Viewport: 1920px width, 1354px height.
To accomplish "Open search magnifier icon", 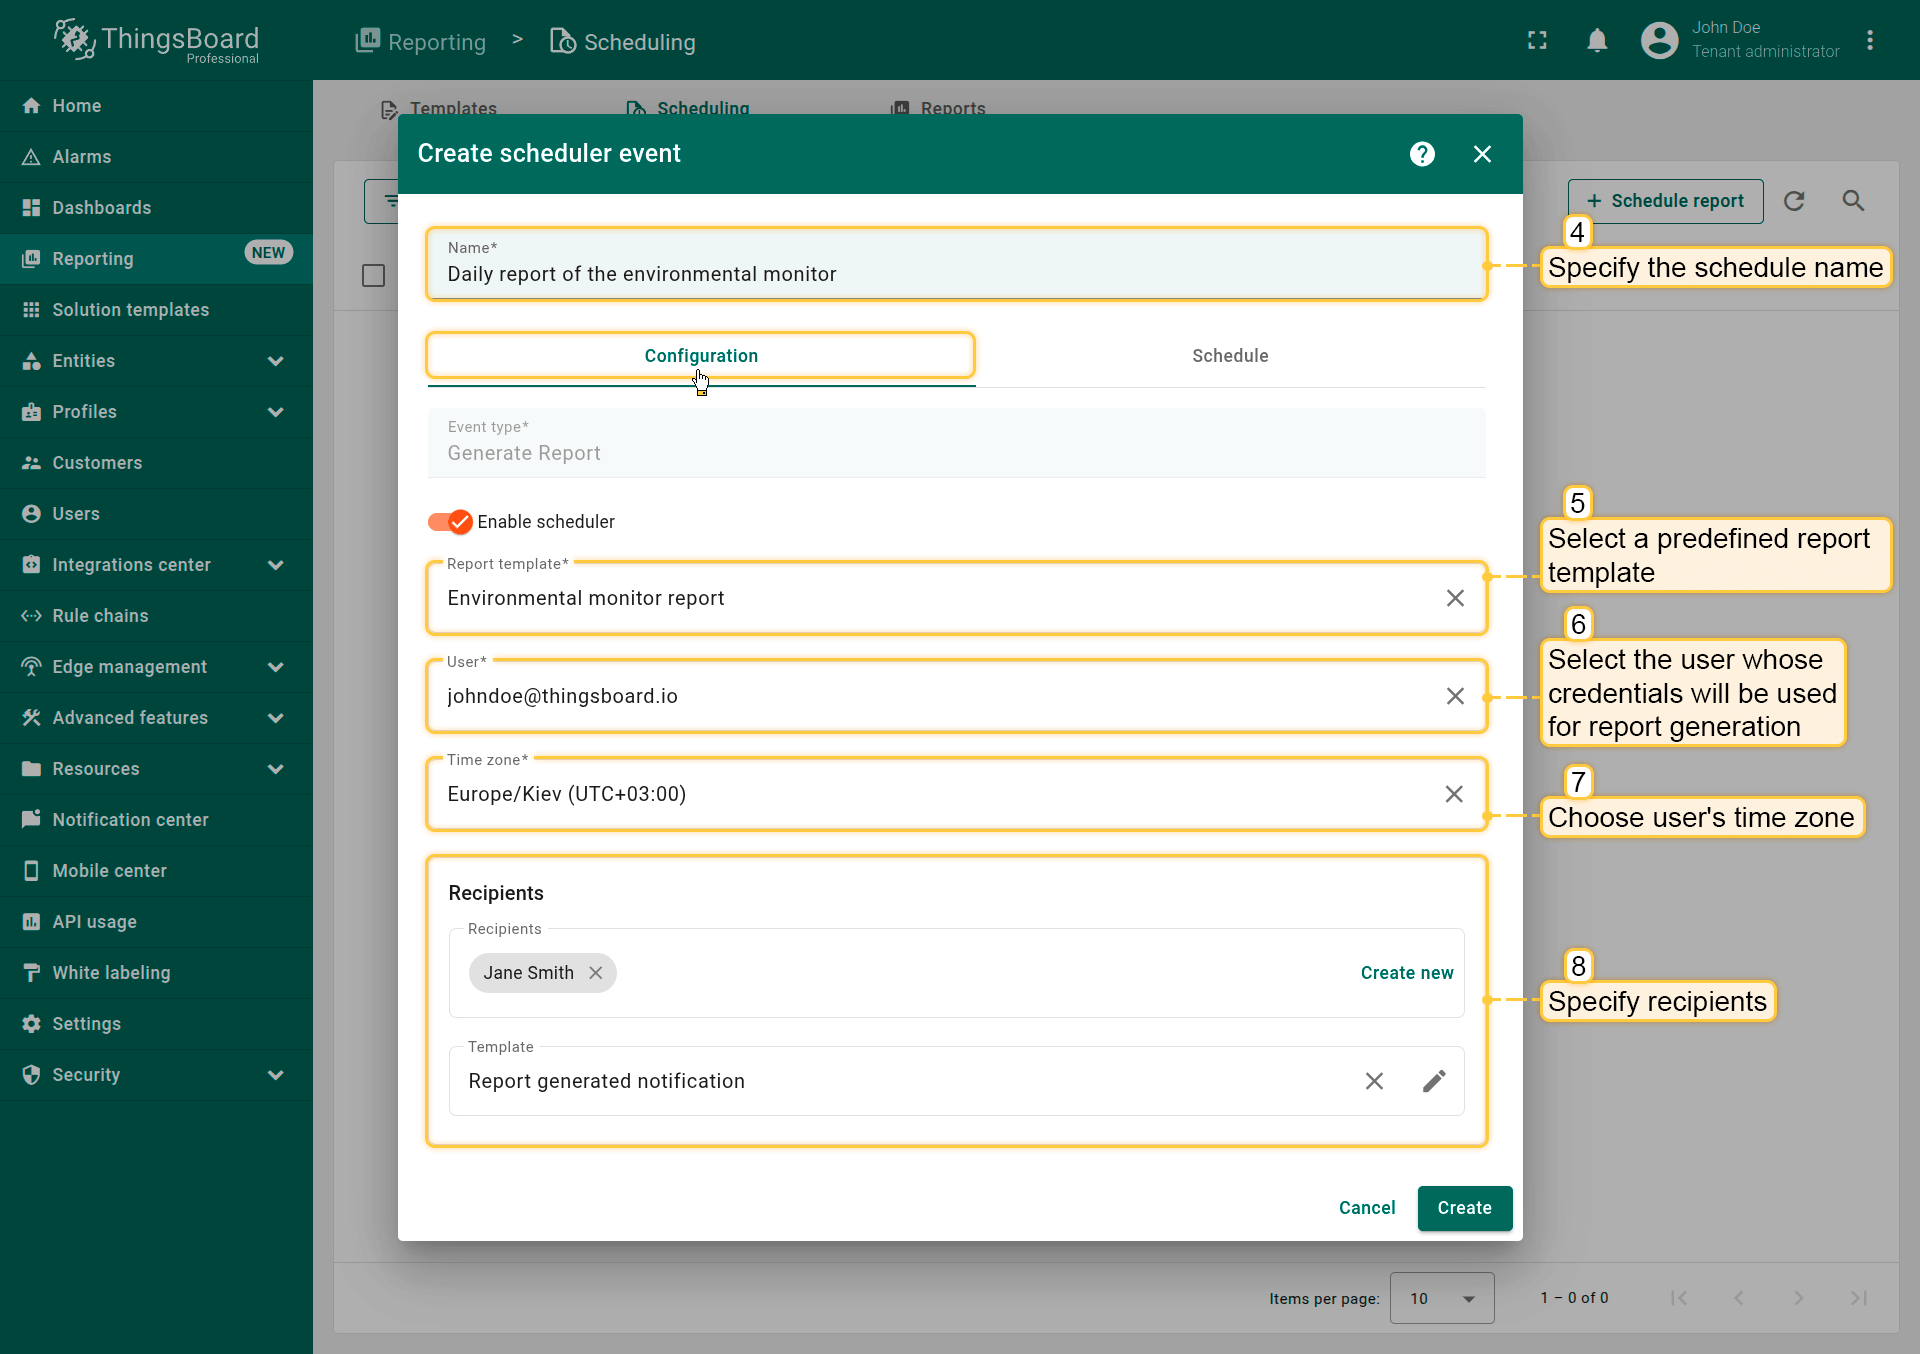I will pyautogui.click(x=1853, y=201).
